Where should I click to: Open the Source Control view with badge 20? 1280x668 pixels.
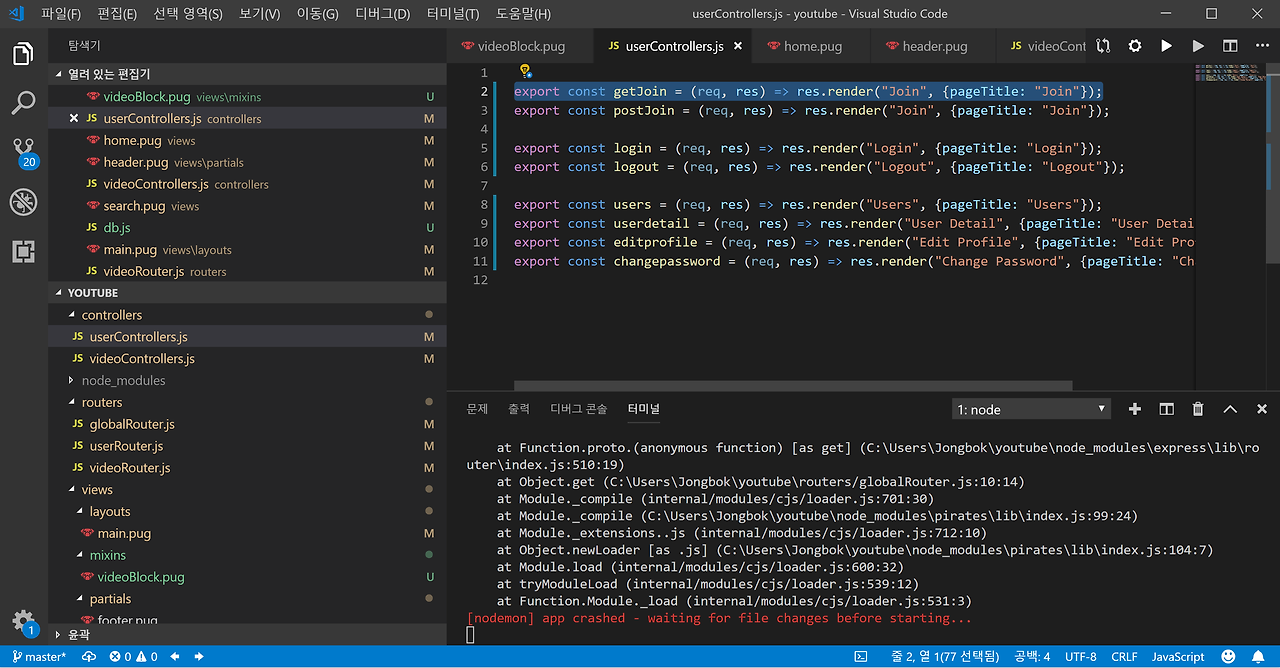click(x=23, y=152)
